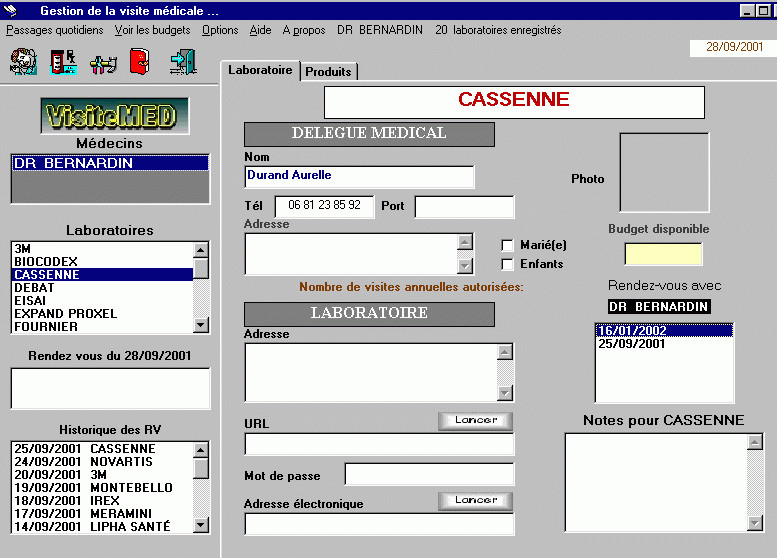
Task: Open the A propos menu
Action: (x=304, y=30)
